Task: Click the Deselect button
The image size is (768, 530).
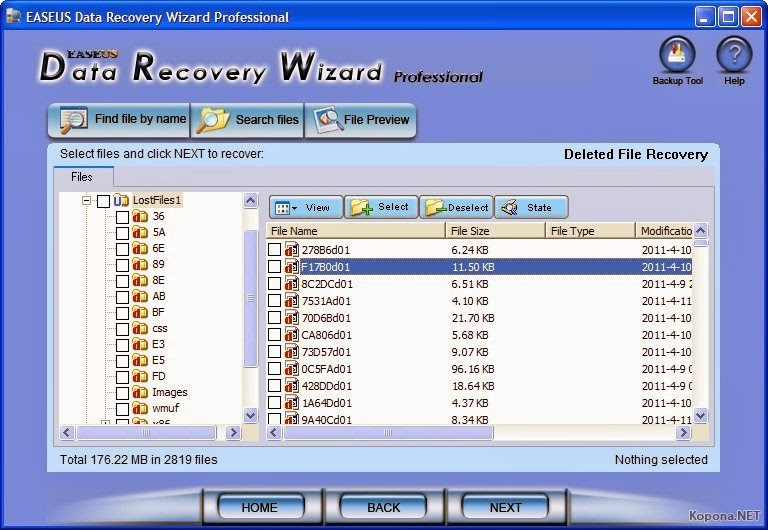Action: point(456,208)
